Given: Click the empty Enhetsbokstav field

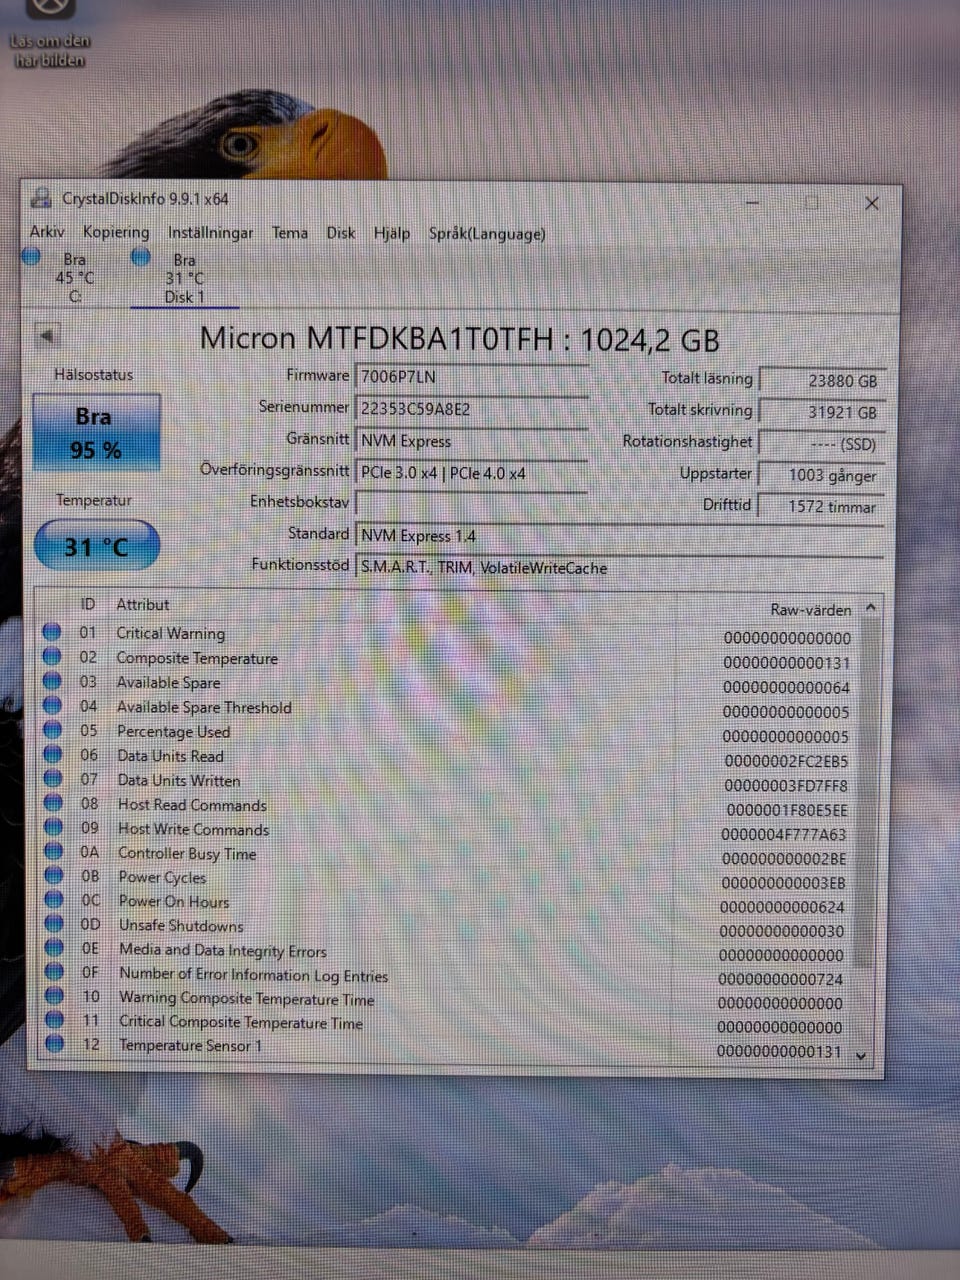Looking at the screenshot, I should [471, 503].
